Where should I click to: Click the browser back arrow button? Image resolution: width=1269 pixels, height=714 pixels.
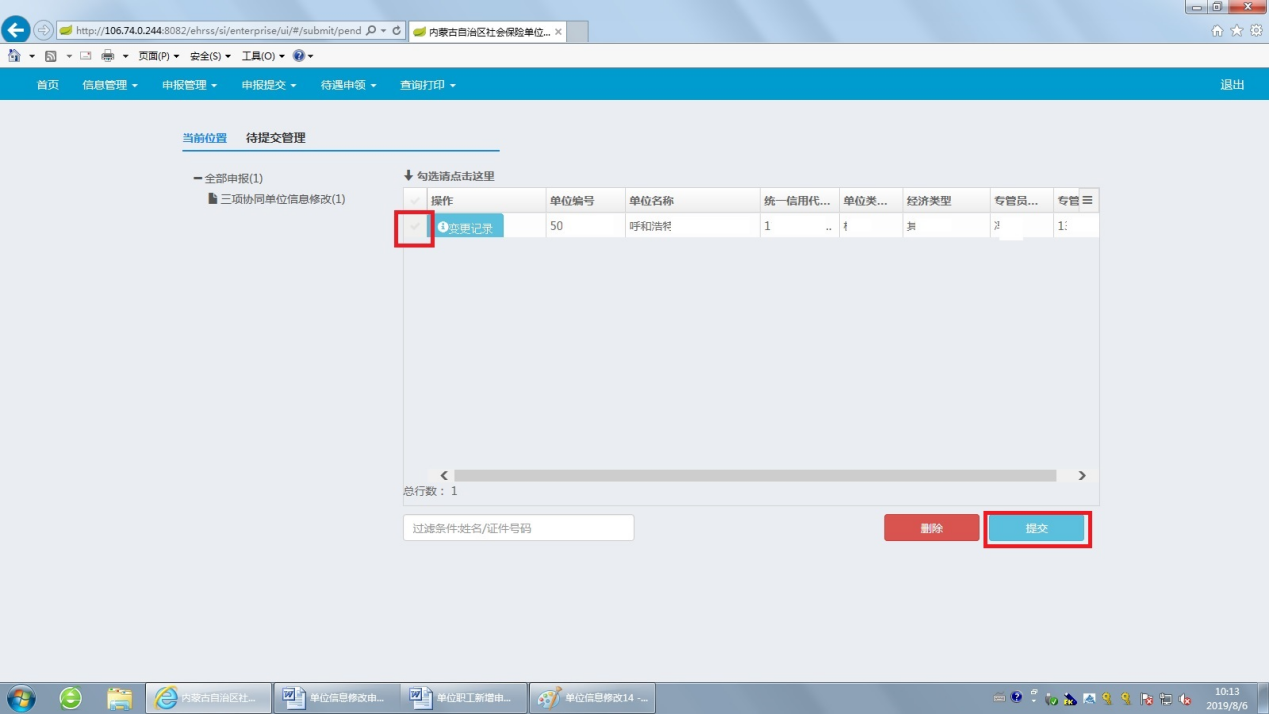point(16,30)
